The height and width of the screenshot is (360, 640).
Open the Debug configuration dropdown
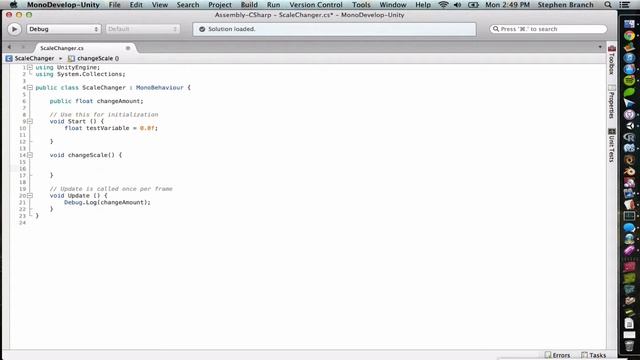(63, 29)
